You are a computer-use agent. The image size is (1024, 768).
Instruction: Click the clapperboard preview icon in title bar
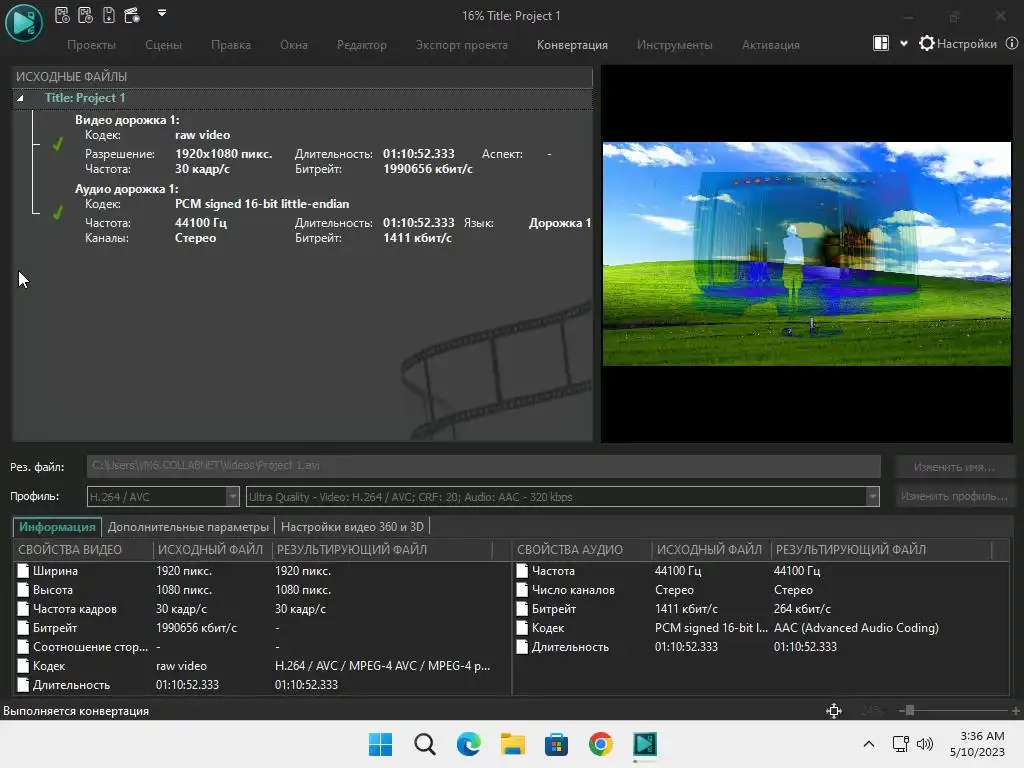coord(132,15)
